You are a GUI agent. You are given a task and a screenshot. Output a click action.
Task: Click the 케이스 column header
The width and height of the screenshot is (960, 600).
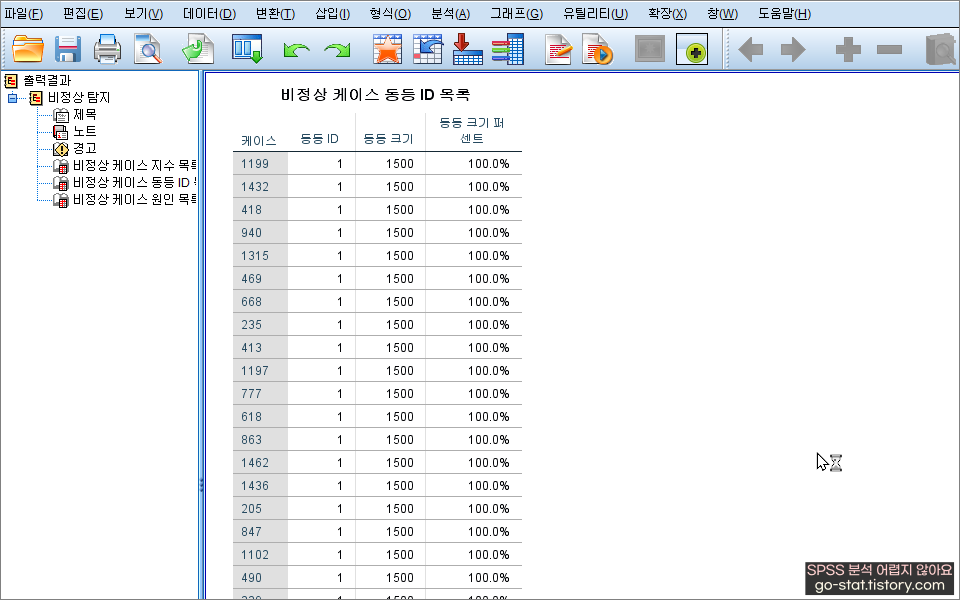(259, 140)
